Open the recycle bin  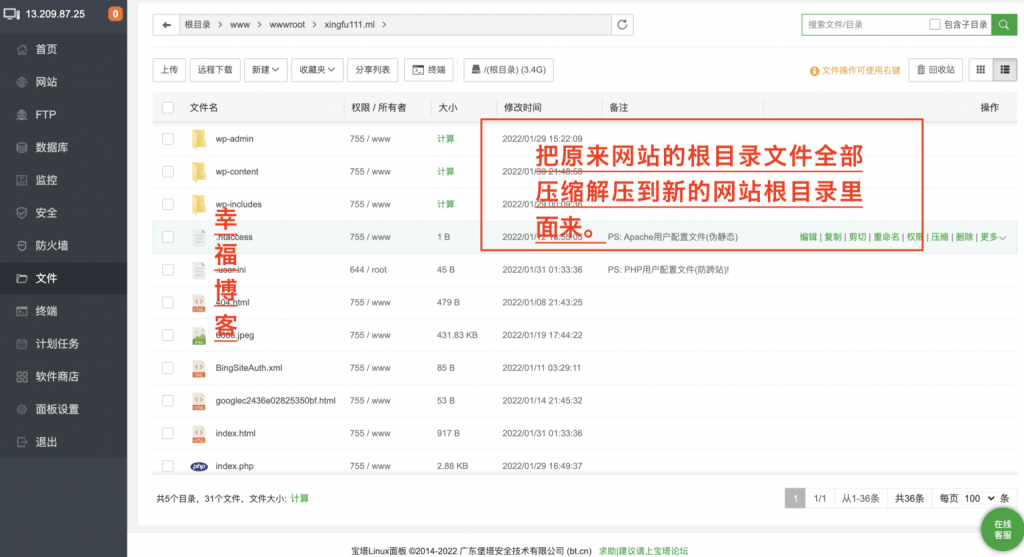936,70
